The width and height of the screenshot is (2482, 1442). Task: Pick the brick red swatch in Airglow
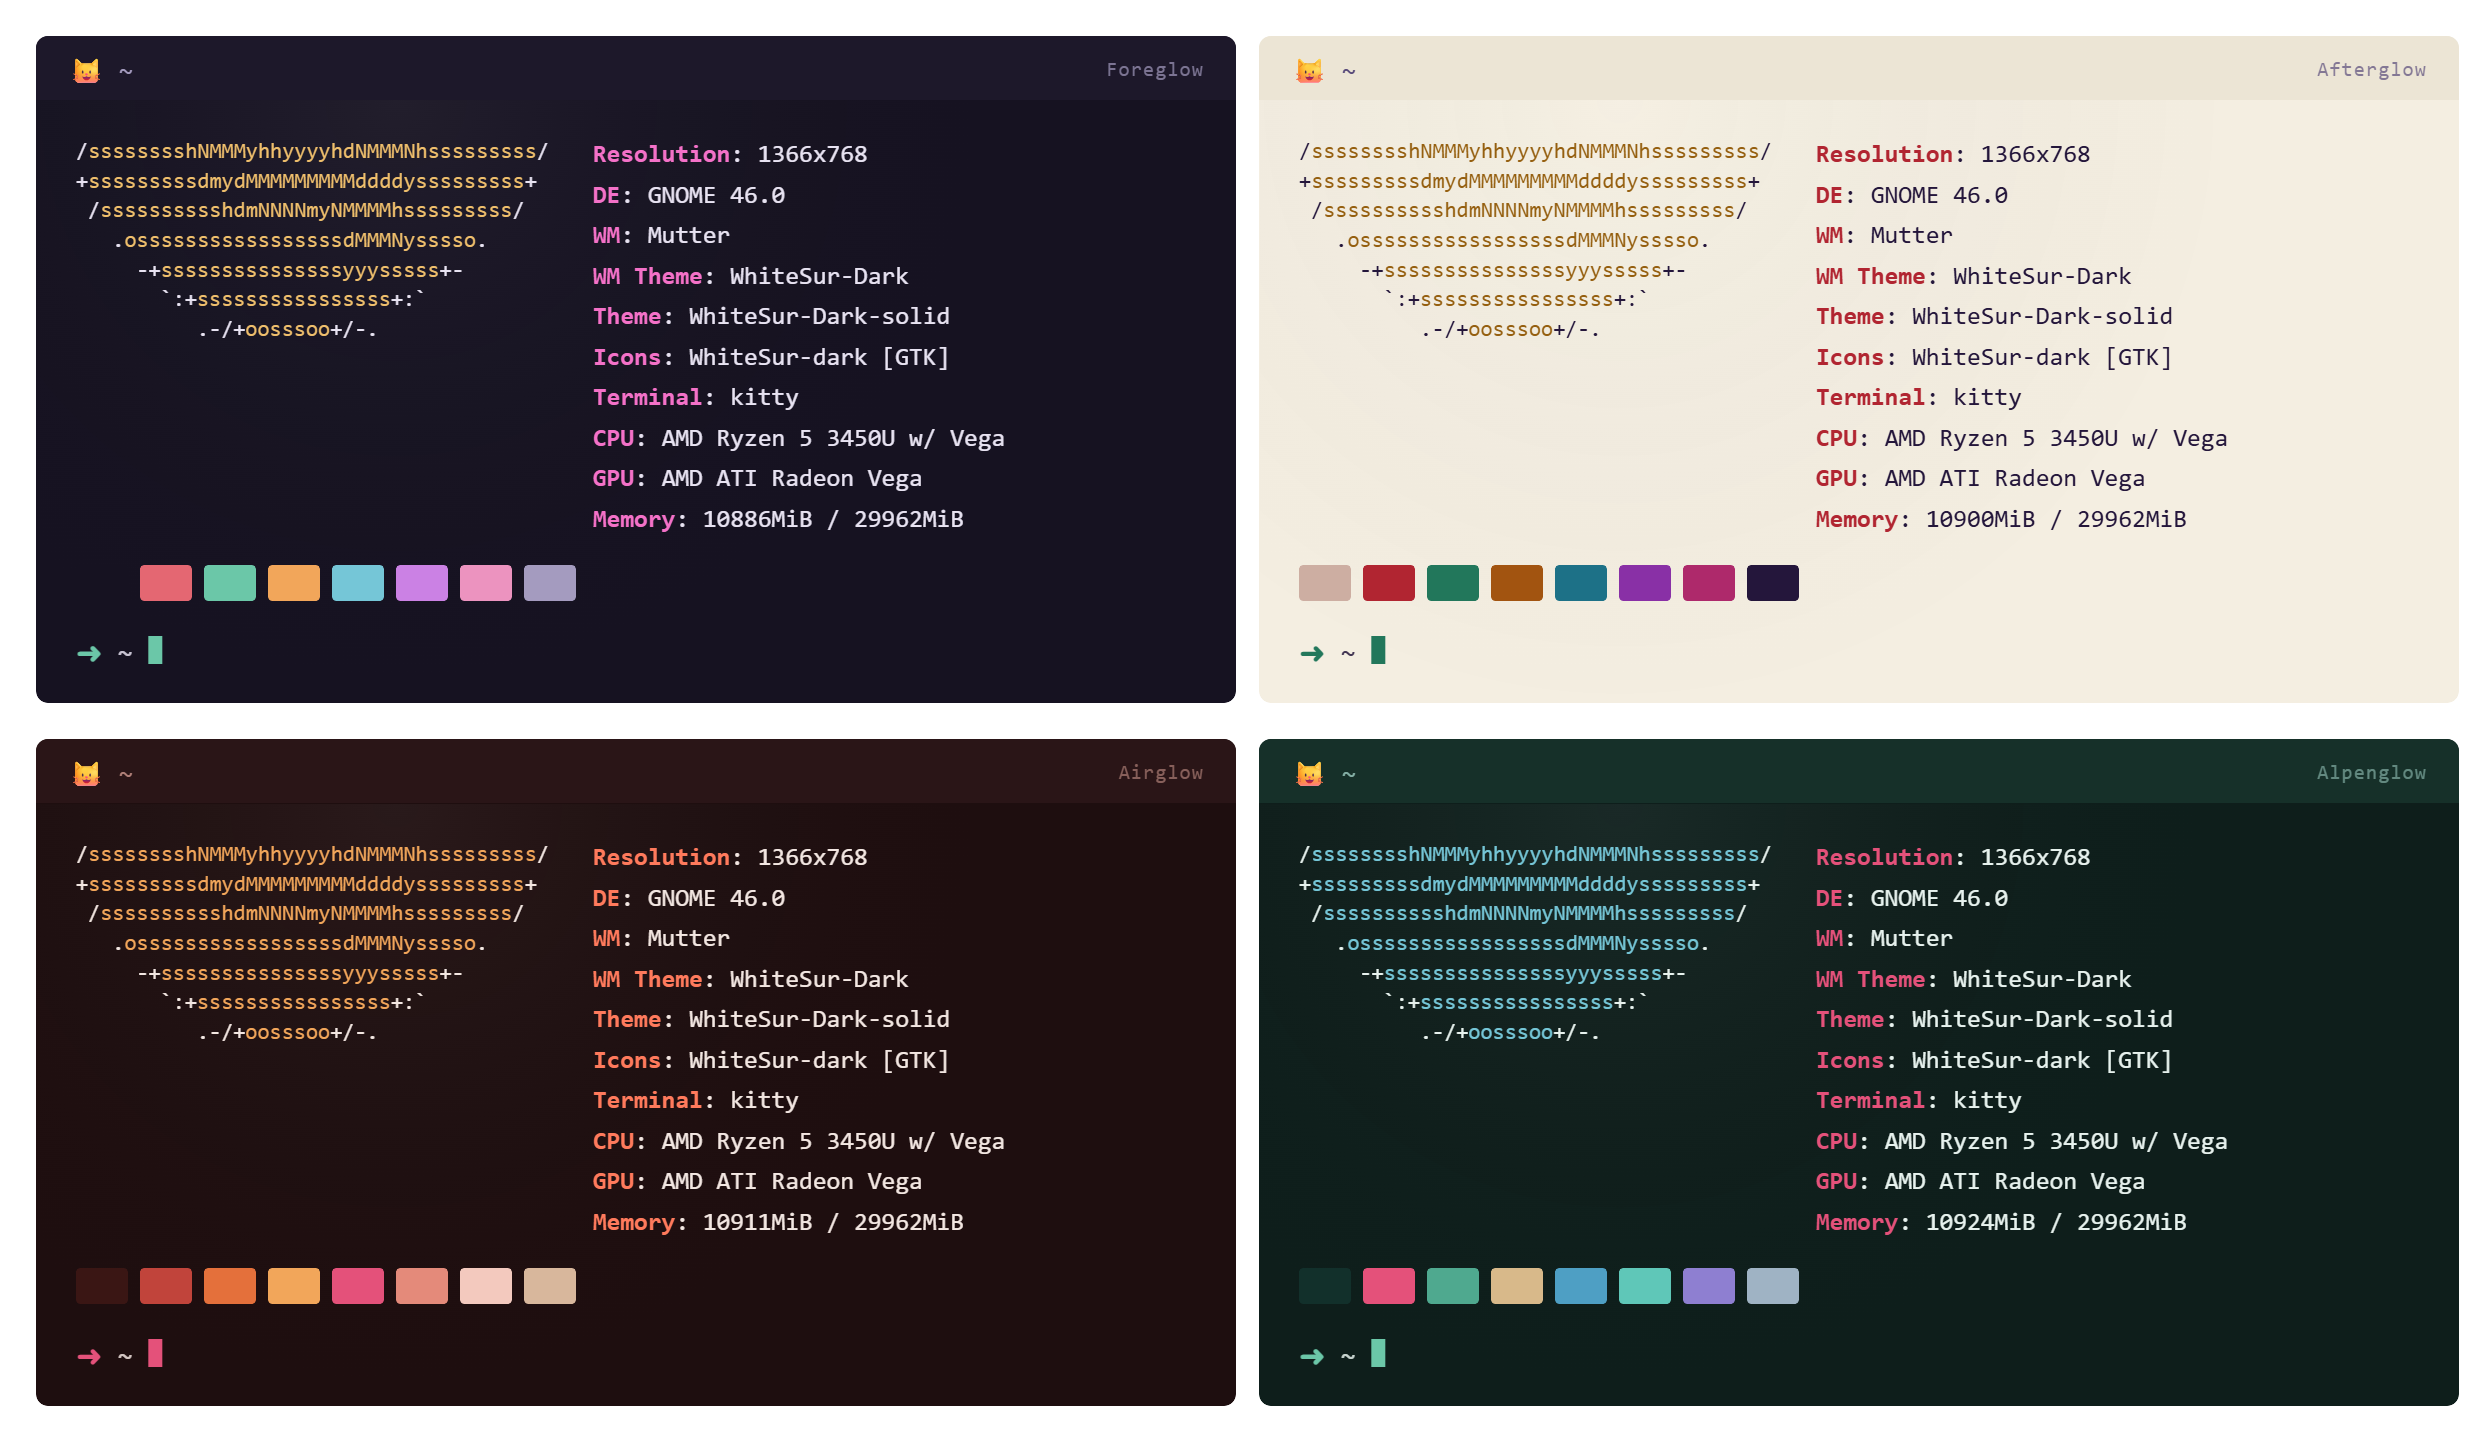click(166, 1286)
